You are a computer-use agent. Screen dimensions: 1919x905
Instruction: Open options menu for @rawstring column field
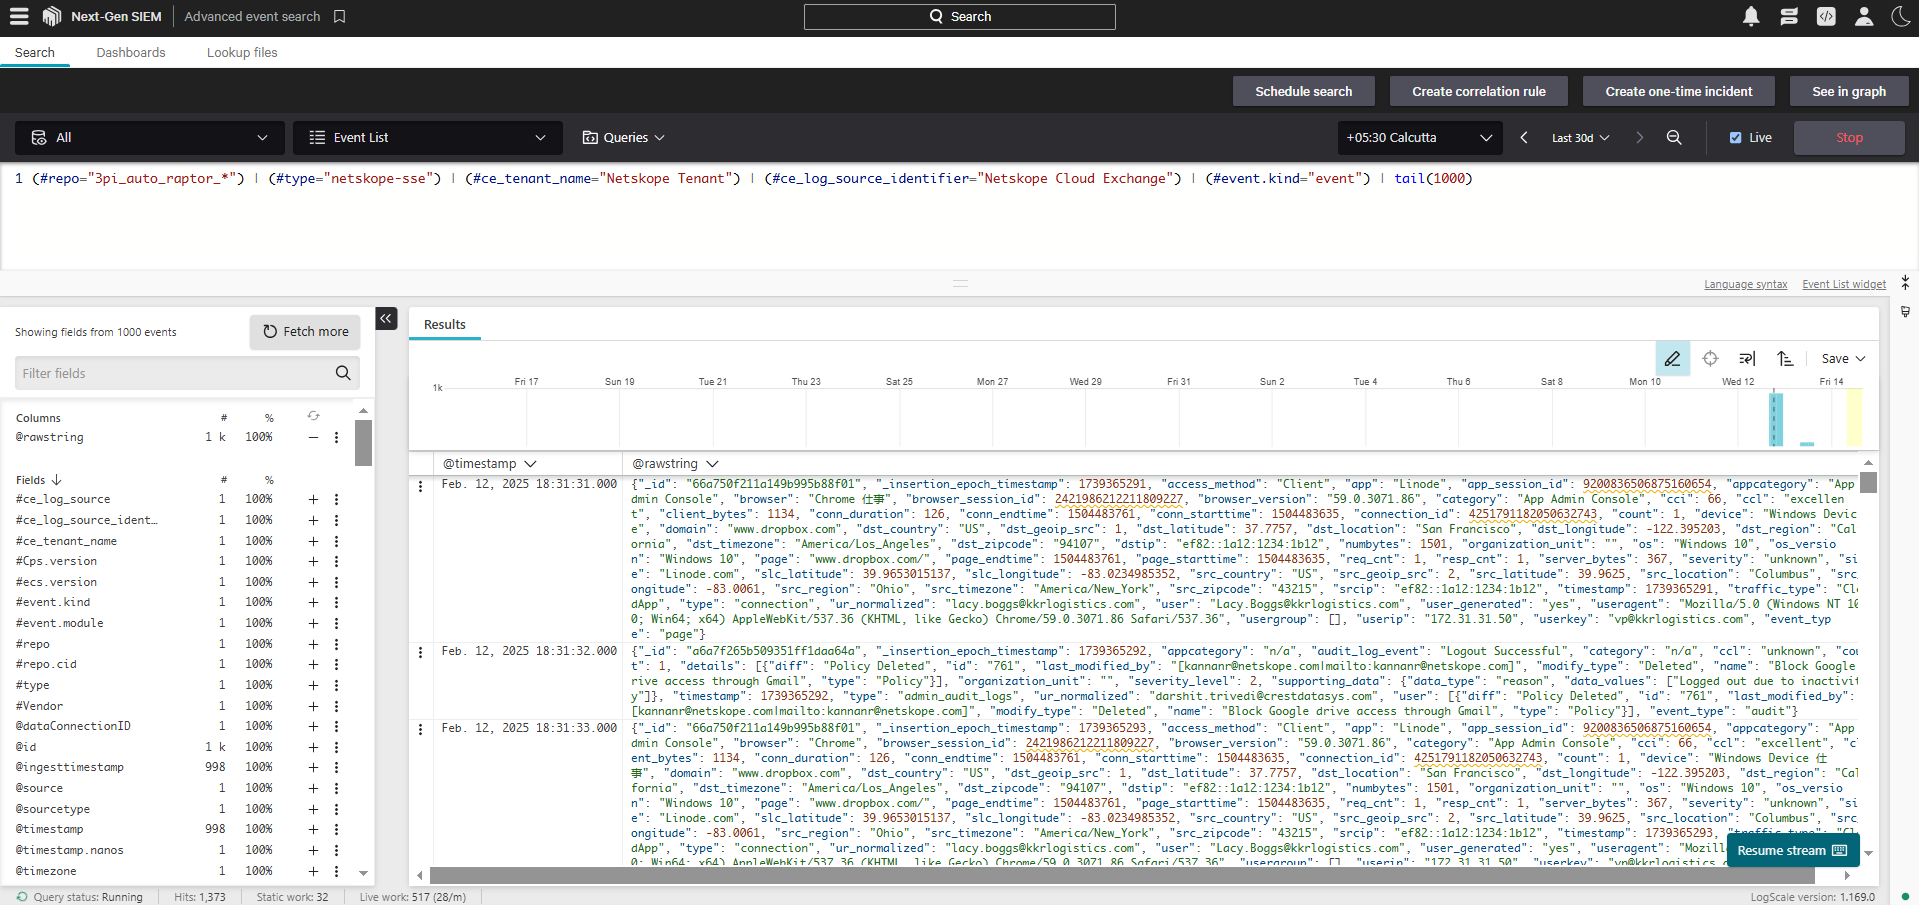(336, 437)
